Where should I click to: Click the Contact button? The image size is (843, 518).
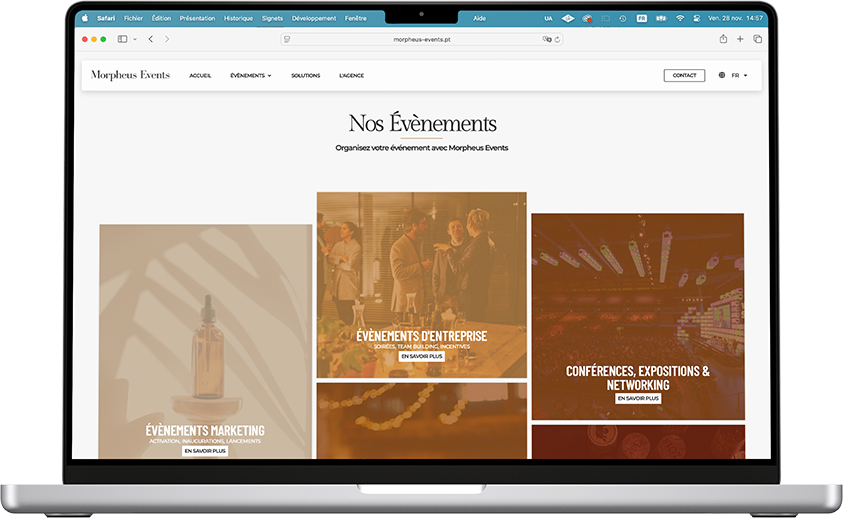point(684,75)
